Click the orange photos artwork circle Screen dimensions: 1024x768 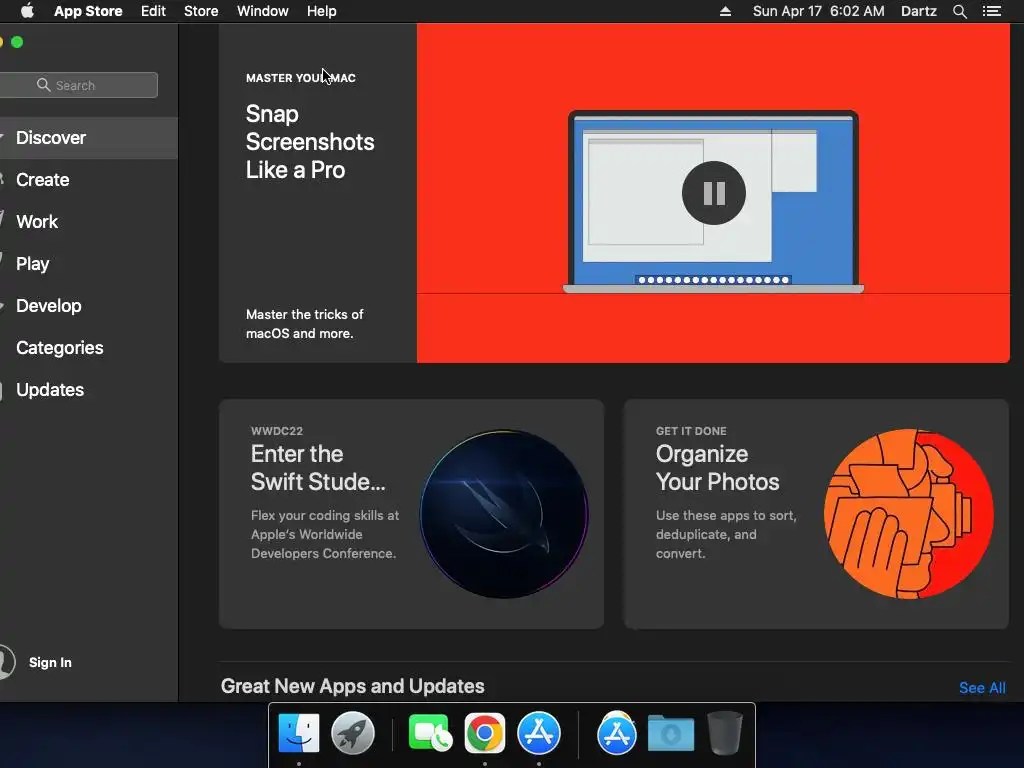tap(909, 514)
